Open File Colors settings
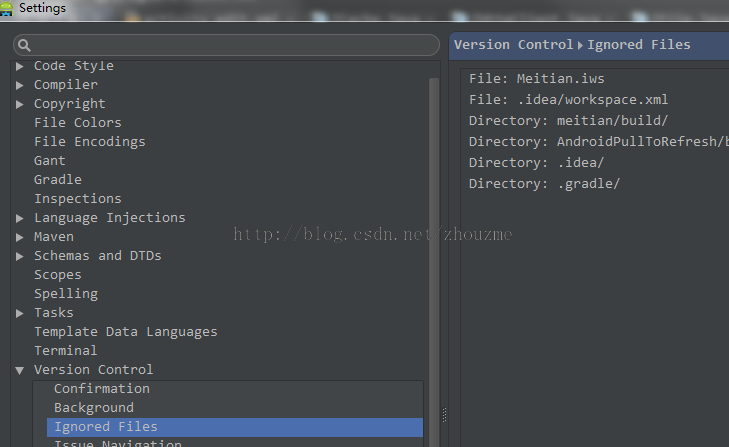The width and height of the screenshot is (729, 447). 77,123
